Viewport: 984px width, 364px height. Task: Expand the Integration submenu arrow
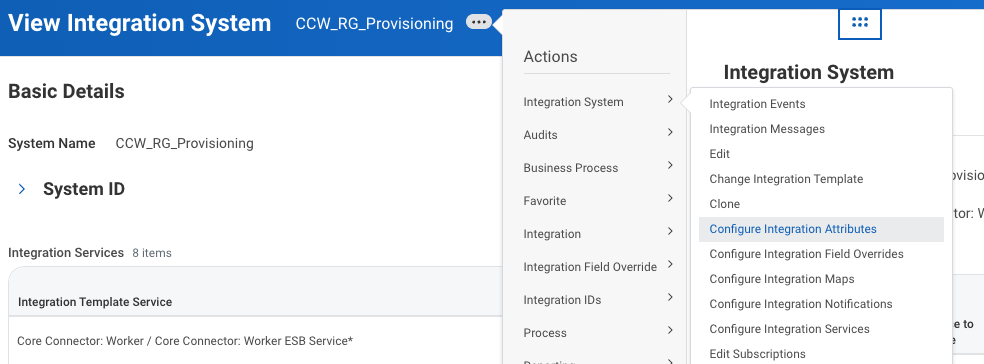coord(670,232)
